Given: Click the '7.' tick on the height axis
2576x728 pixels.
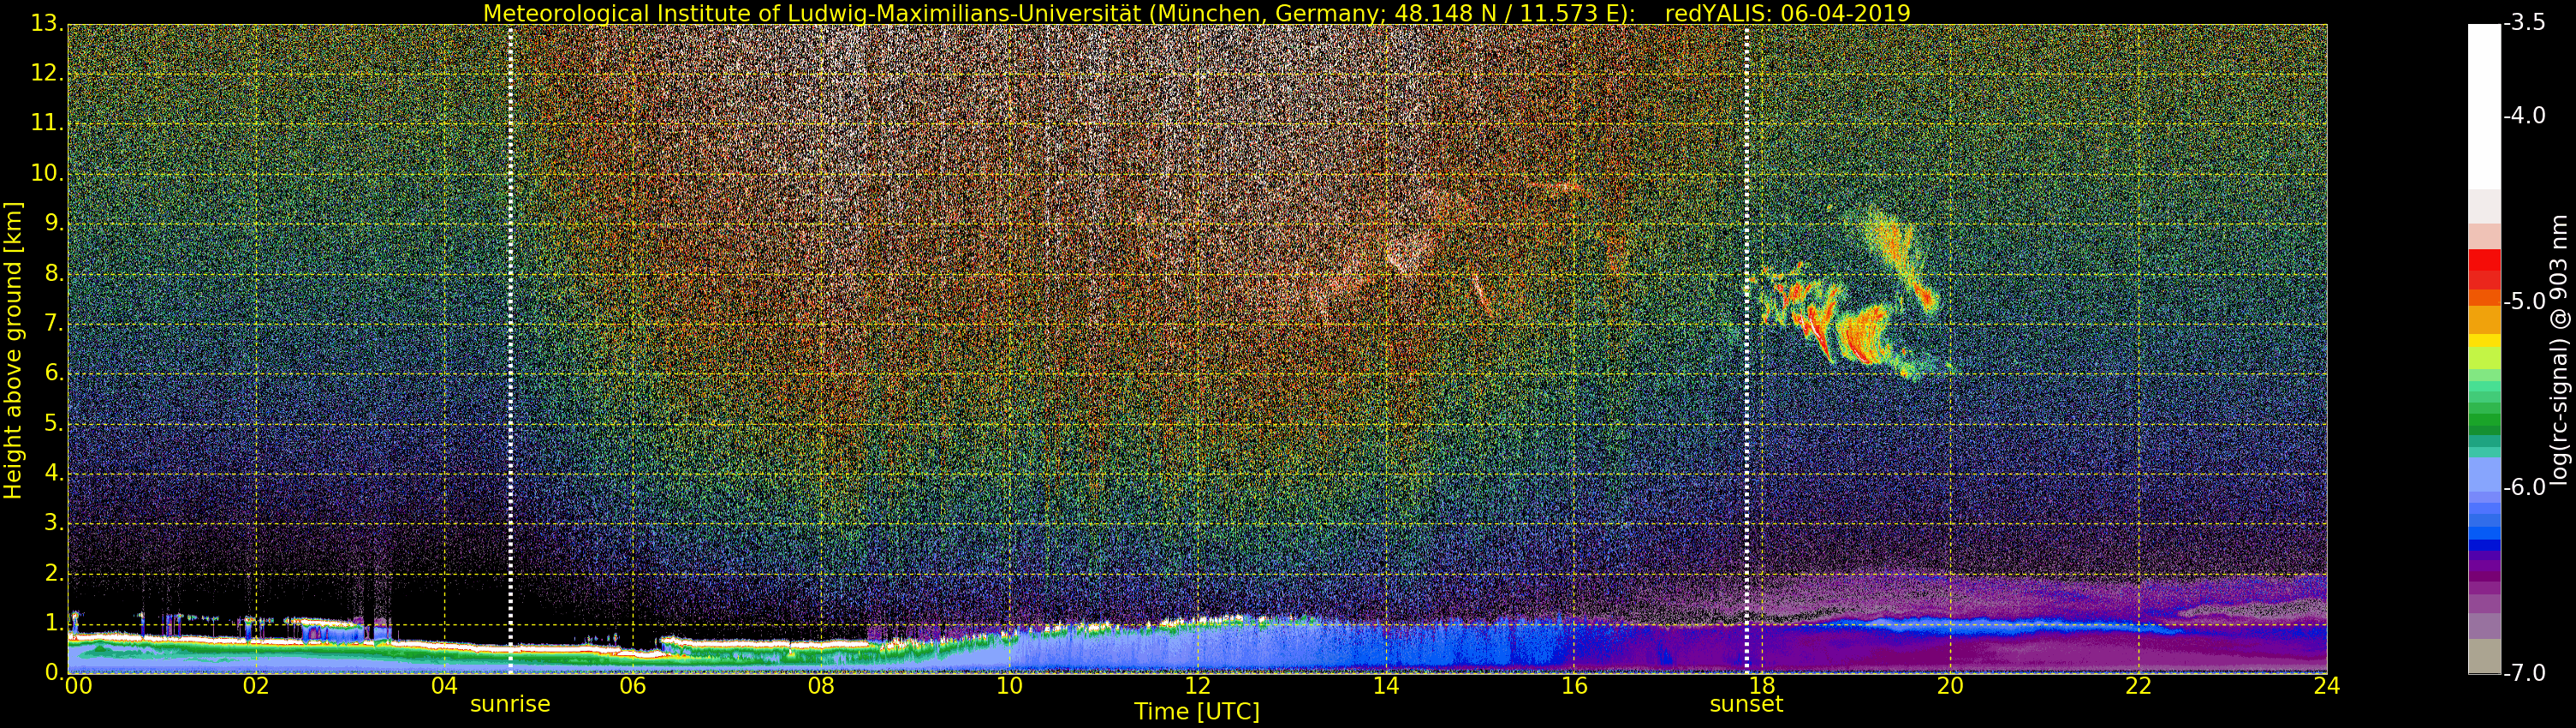Looking at the screenshot, I should (55, 323).
